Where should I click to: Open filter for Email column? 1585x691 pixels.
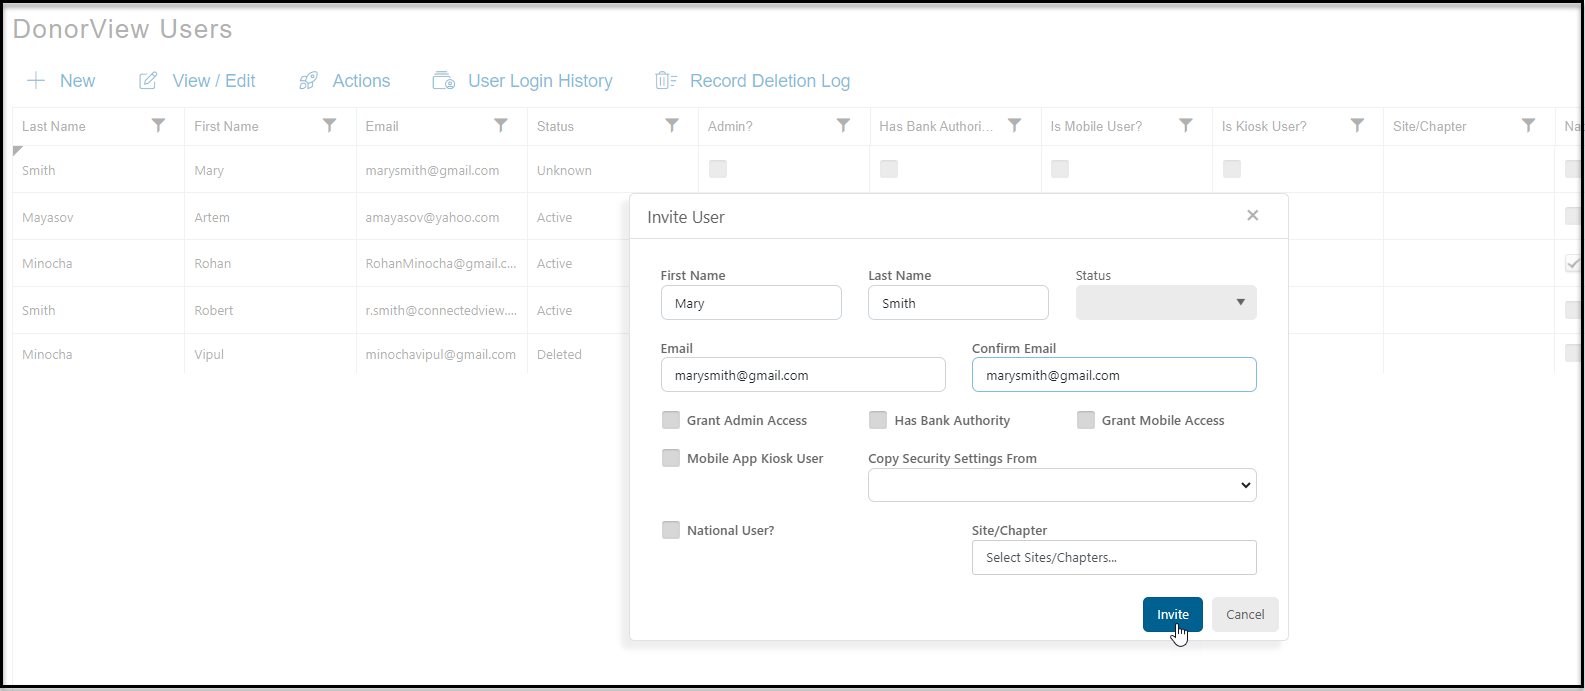click(501, 126)
